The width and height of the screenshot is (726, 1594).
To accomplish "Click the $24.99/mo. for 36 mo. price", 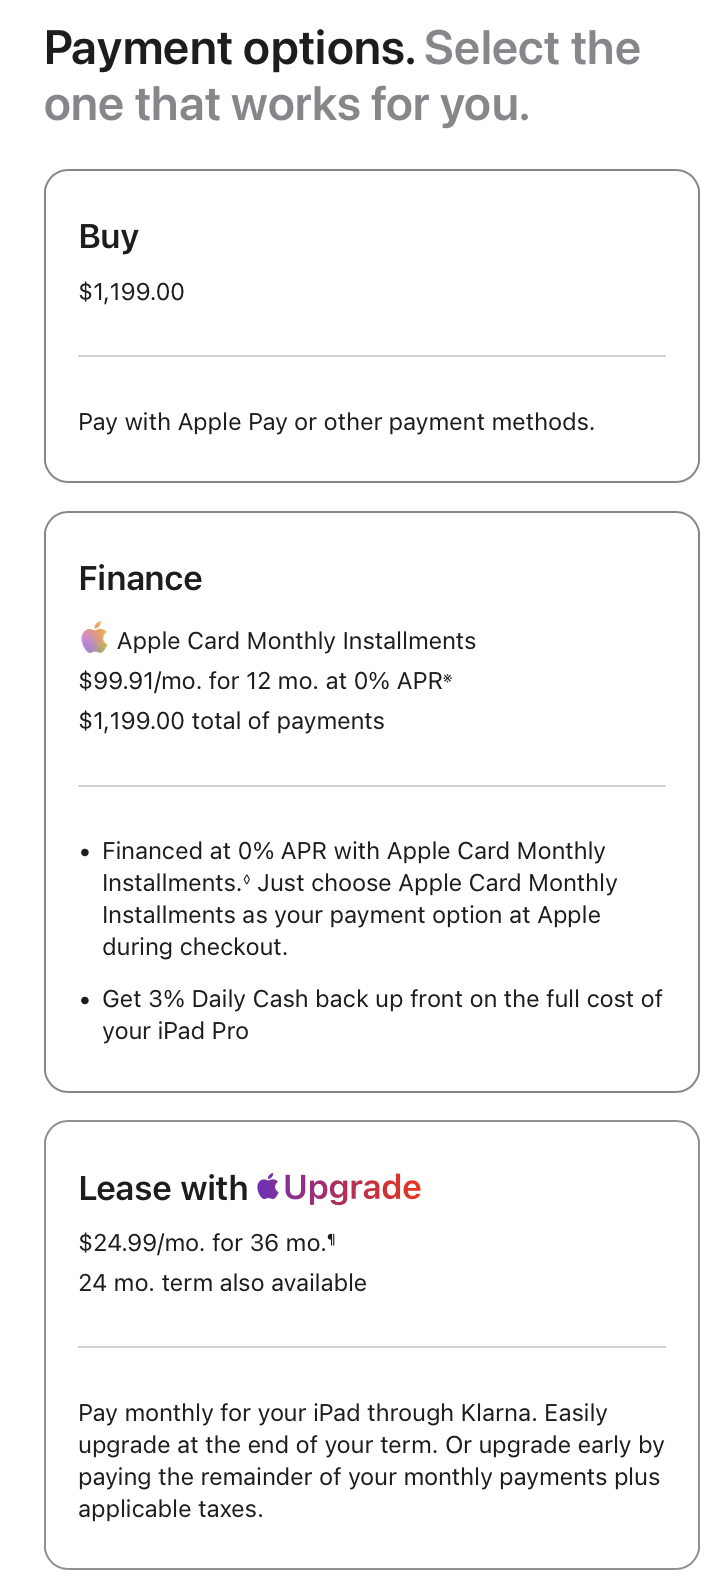I will (x=203, y=1242).
